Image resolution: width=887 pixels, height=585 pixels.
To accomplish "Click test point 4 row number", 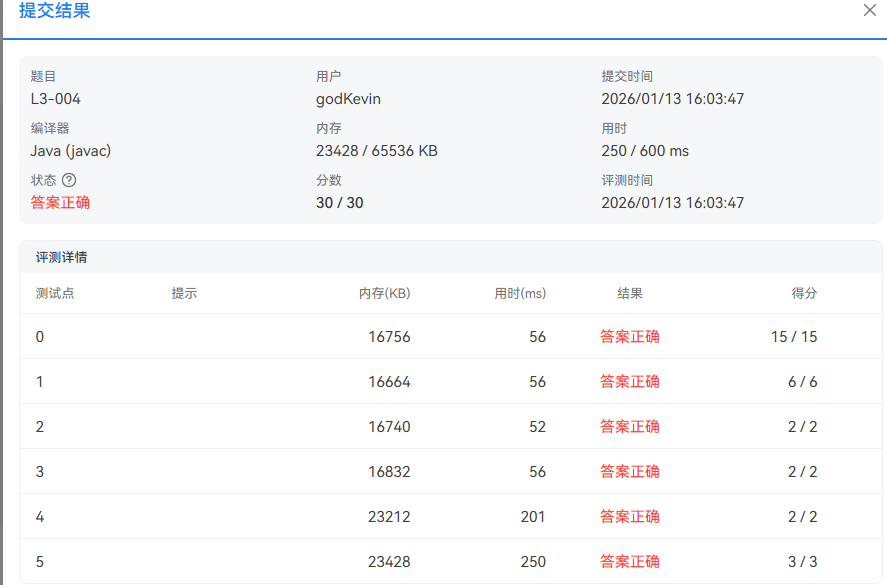I will pyautogui.click(x=40, y=517).
